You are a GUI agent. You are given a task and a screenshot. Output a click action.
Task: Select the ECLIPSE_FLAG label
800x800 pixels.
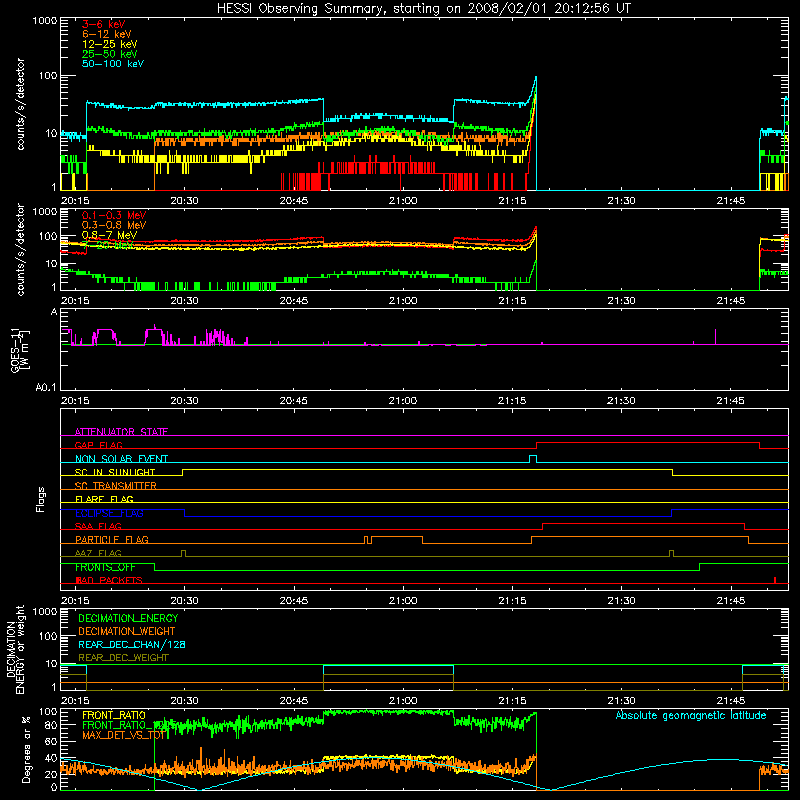pos(109,513)
